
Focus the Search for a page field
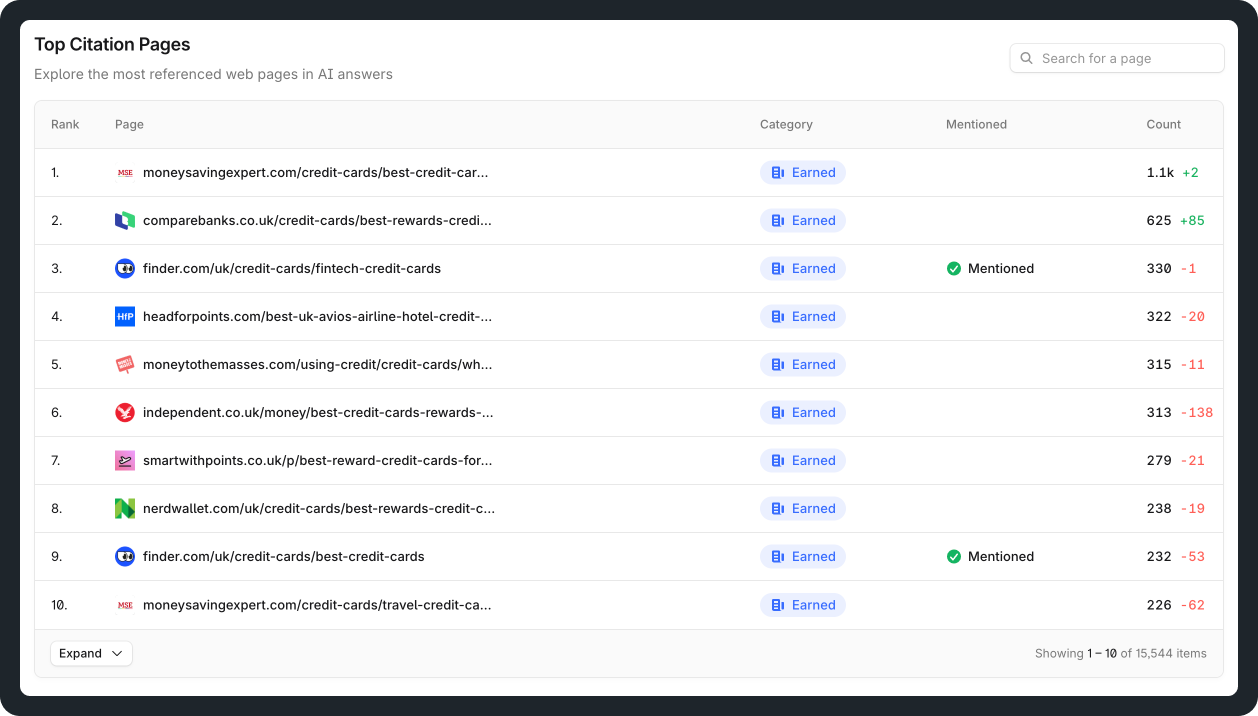[1117, 58]
